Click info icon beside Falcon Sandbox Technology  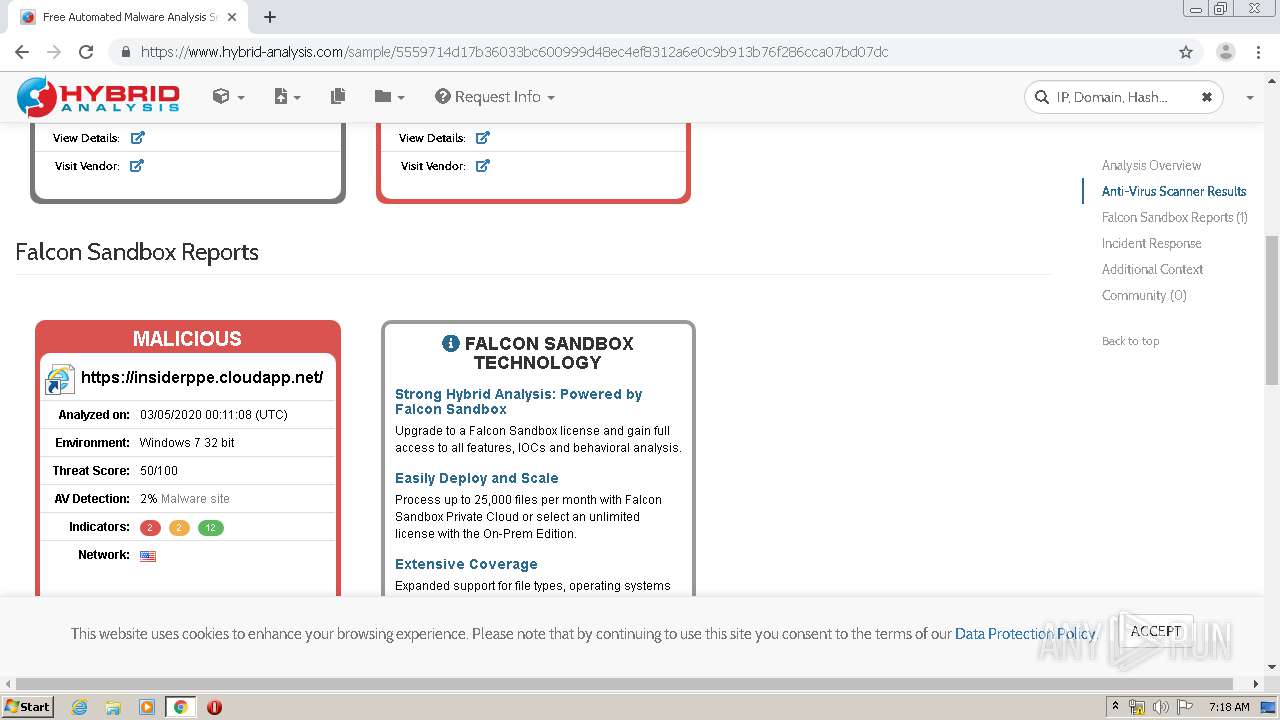(x=451, y=343)
